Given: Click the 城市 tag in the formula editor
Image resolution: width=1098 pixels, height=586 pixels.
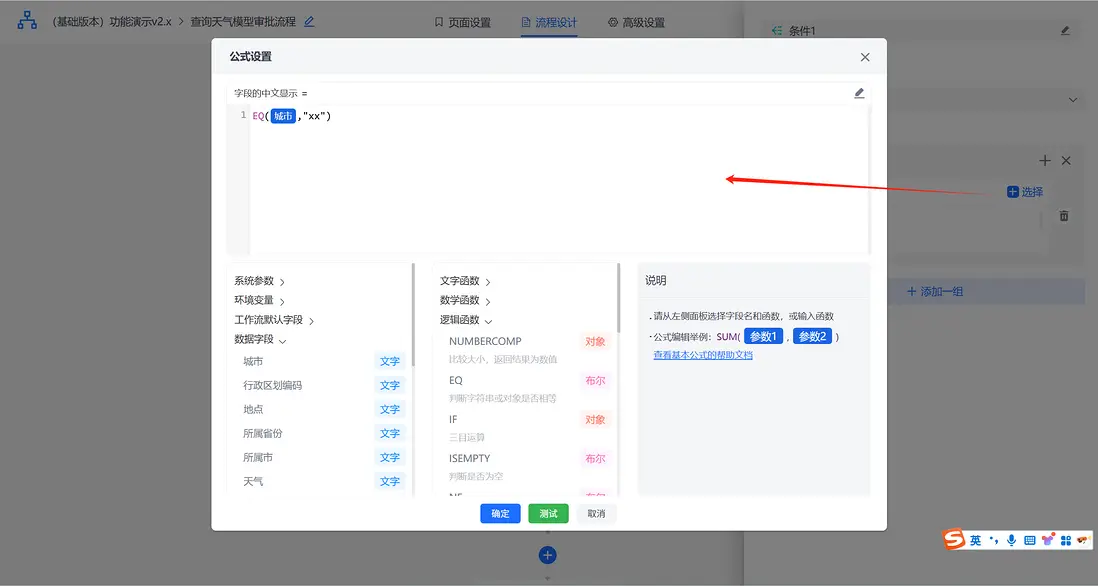Looking at the screenshot, I should point(284,116).
